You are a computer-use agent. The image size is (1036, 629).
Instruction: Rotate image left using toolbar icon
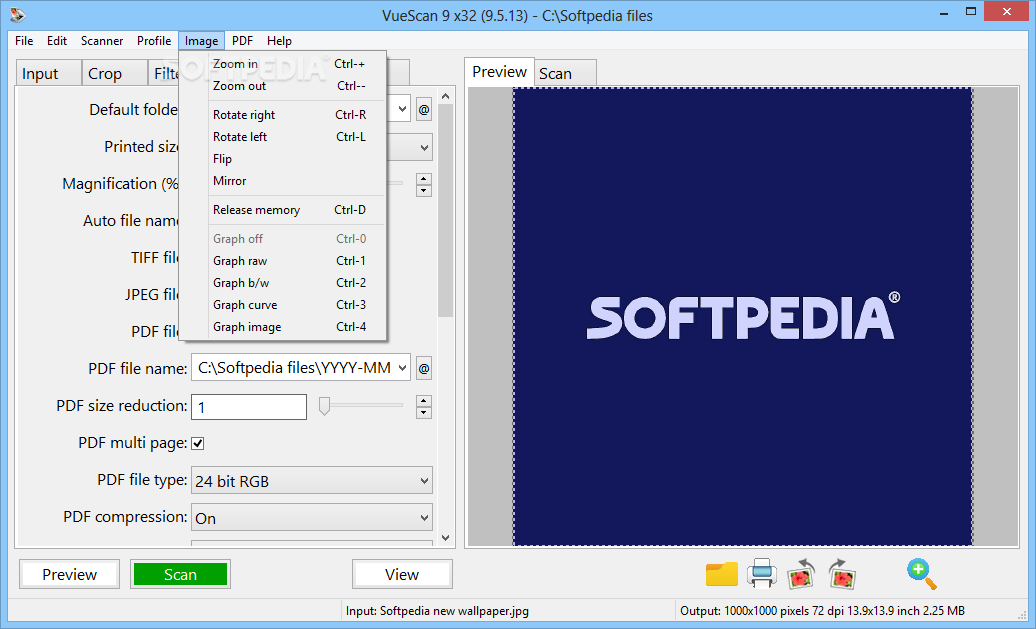coord(801,574)
